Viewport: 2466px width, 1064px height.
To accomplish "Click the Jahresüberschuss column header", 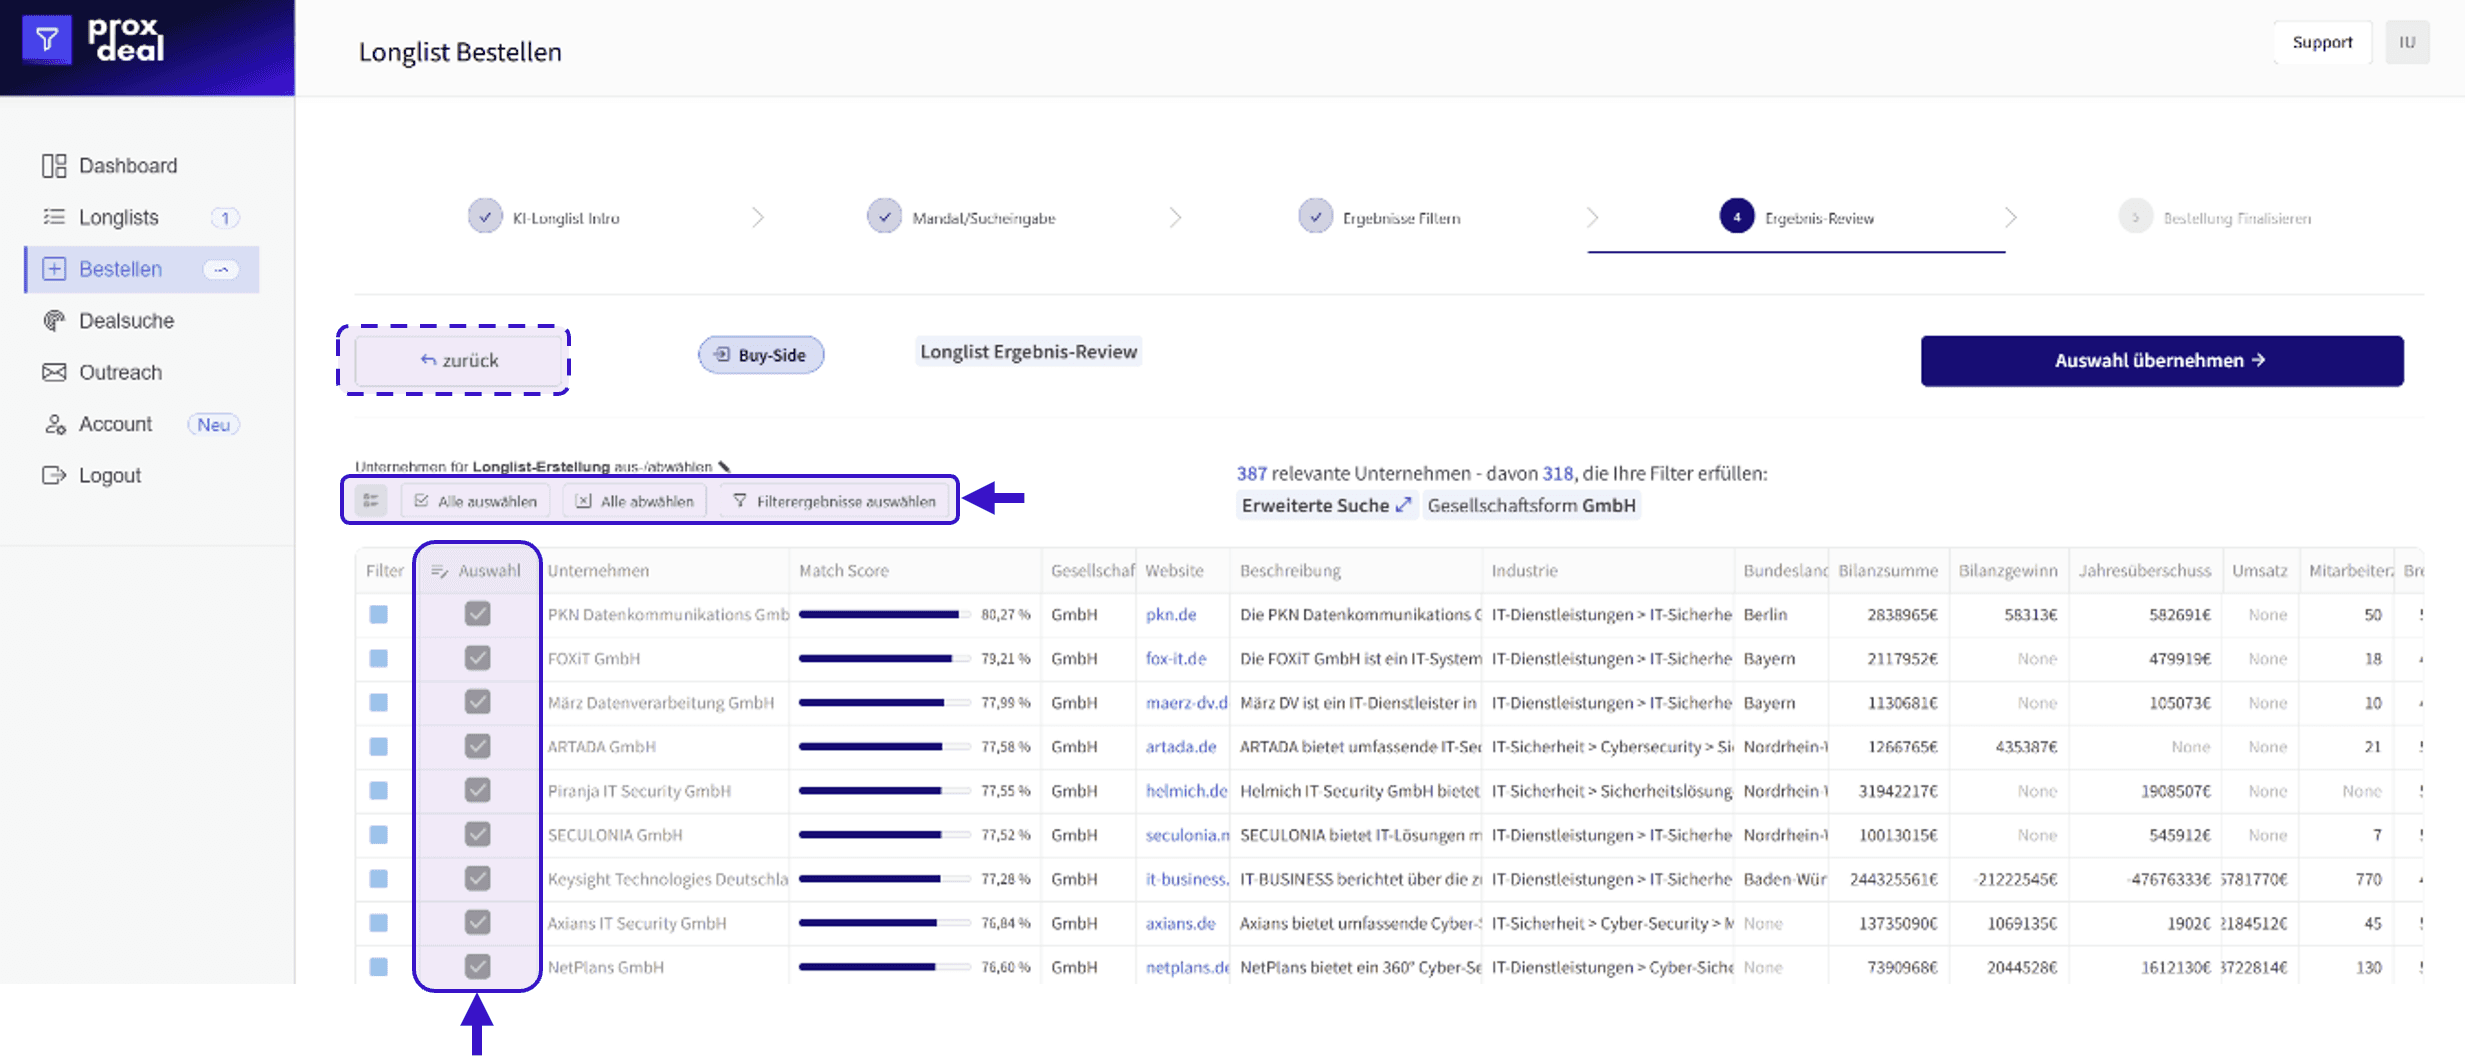I will pos(2145,571).
